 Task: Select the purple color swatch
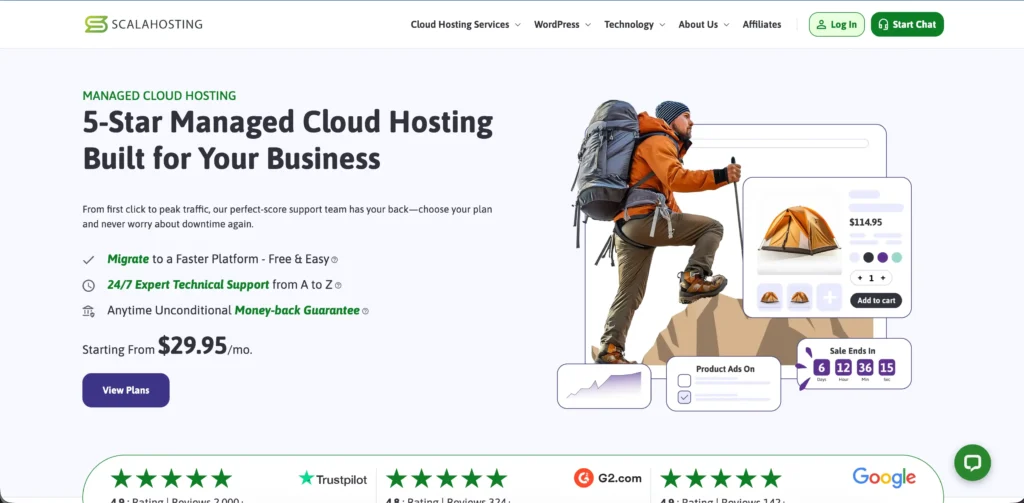coord(882,257)
